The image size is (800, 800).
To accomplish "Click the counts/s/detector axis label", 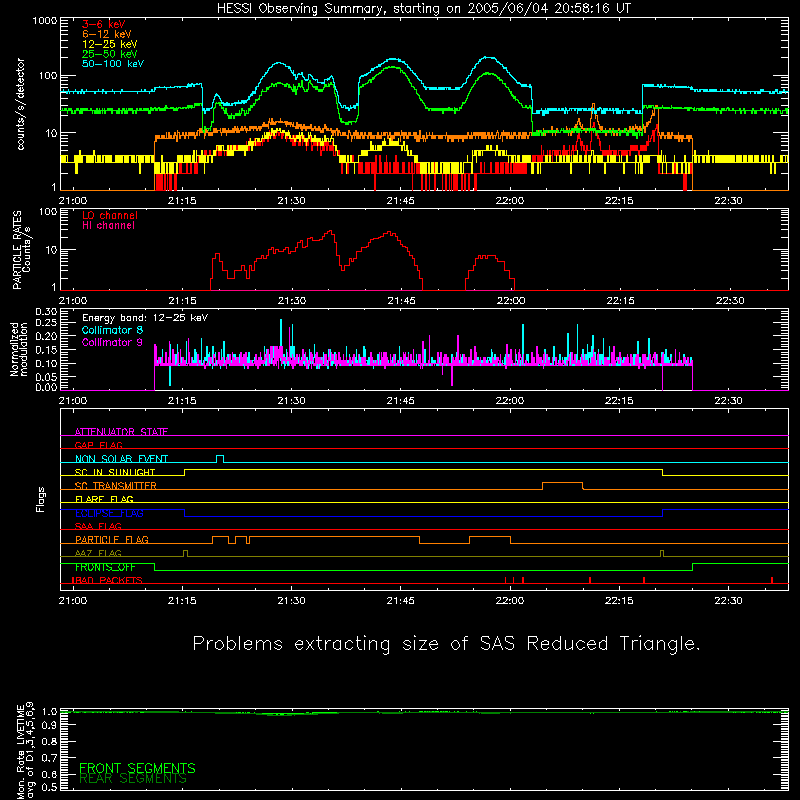I will click(x=21, y=104).
